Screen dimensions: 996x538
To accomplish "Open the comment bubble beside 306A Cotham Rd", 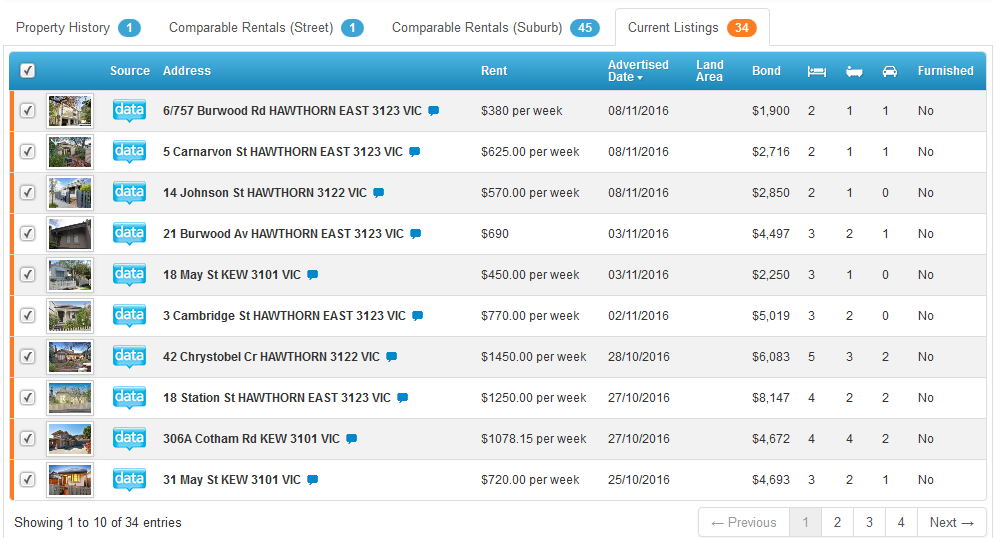I will [x=352, y=439].
